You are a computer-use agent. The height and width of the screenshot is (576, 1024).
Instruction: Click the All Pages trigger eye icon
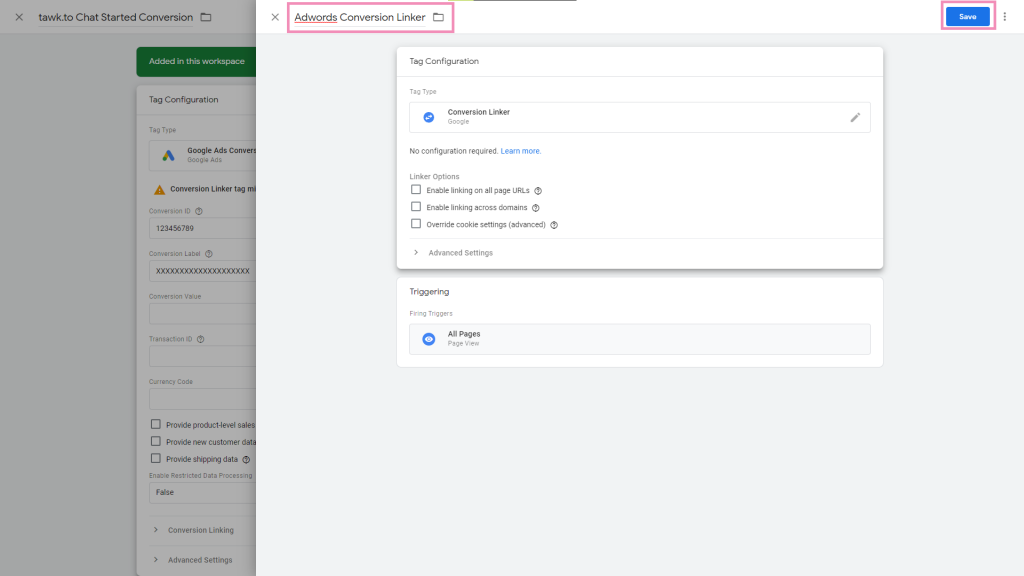tap(428, 339)
